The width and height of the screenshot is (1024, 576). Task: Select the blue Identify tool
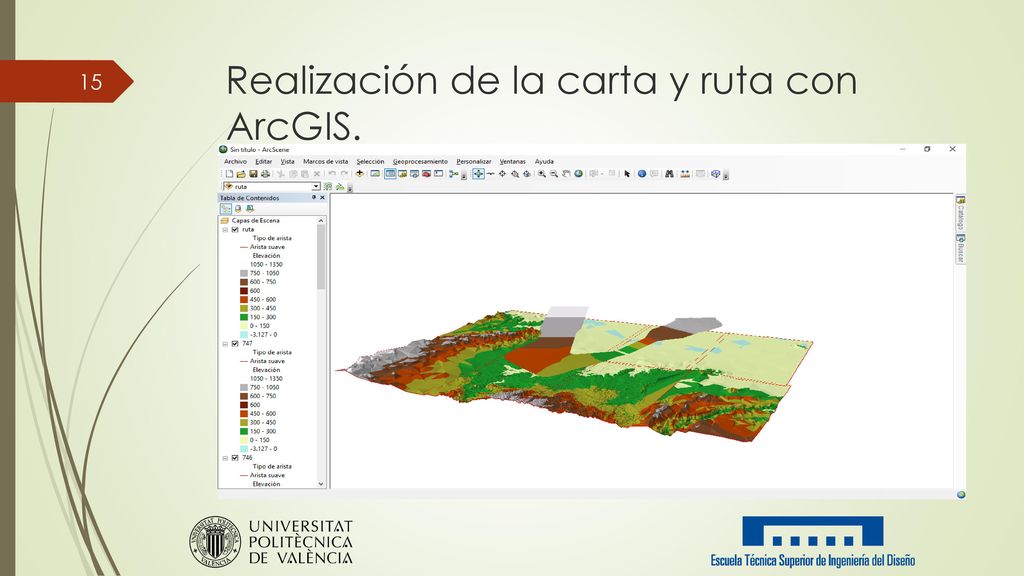tap(642, 174)
